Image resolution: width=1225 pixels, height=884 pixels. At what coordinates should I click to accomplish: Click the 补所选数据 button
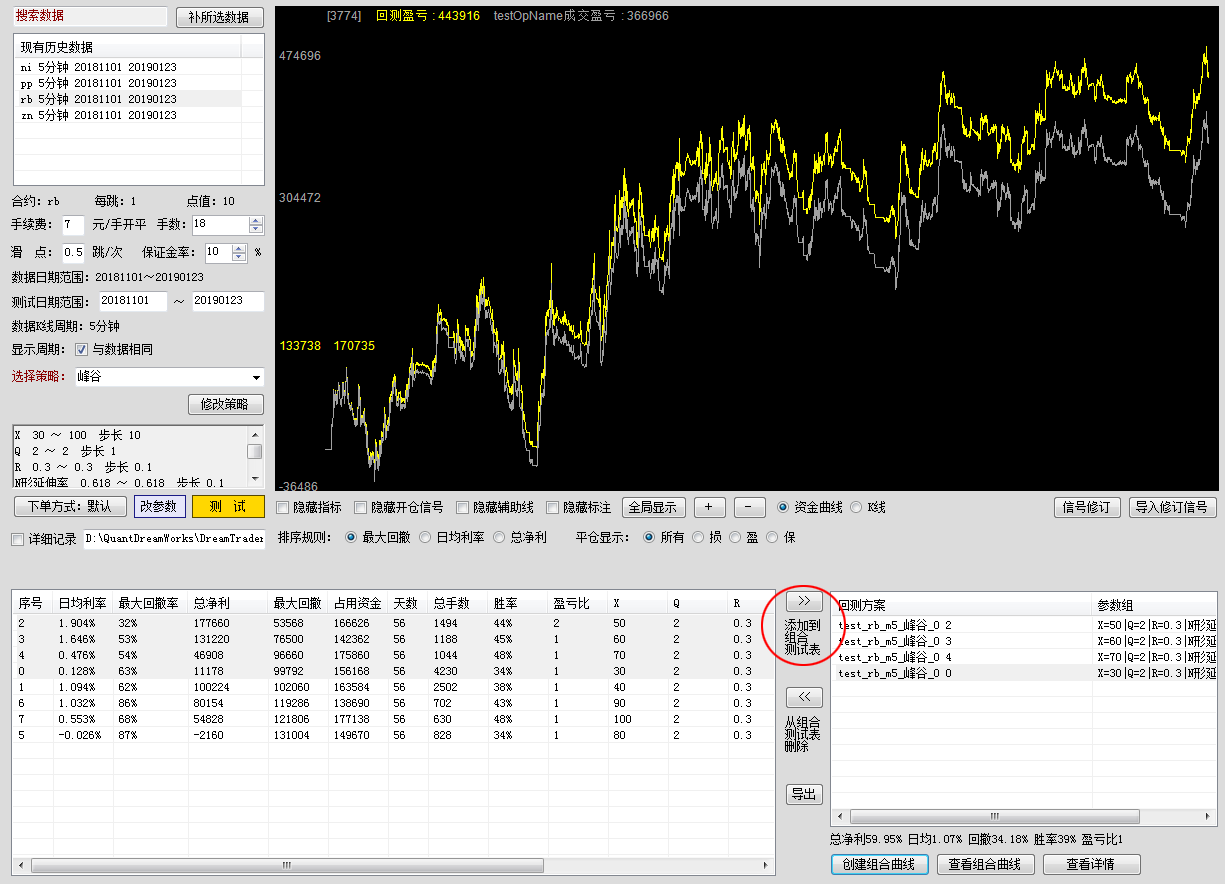pos(219,17)
